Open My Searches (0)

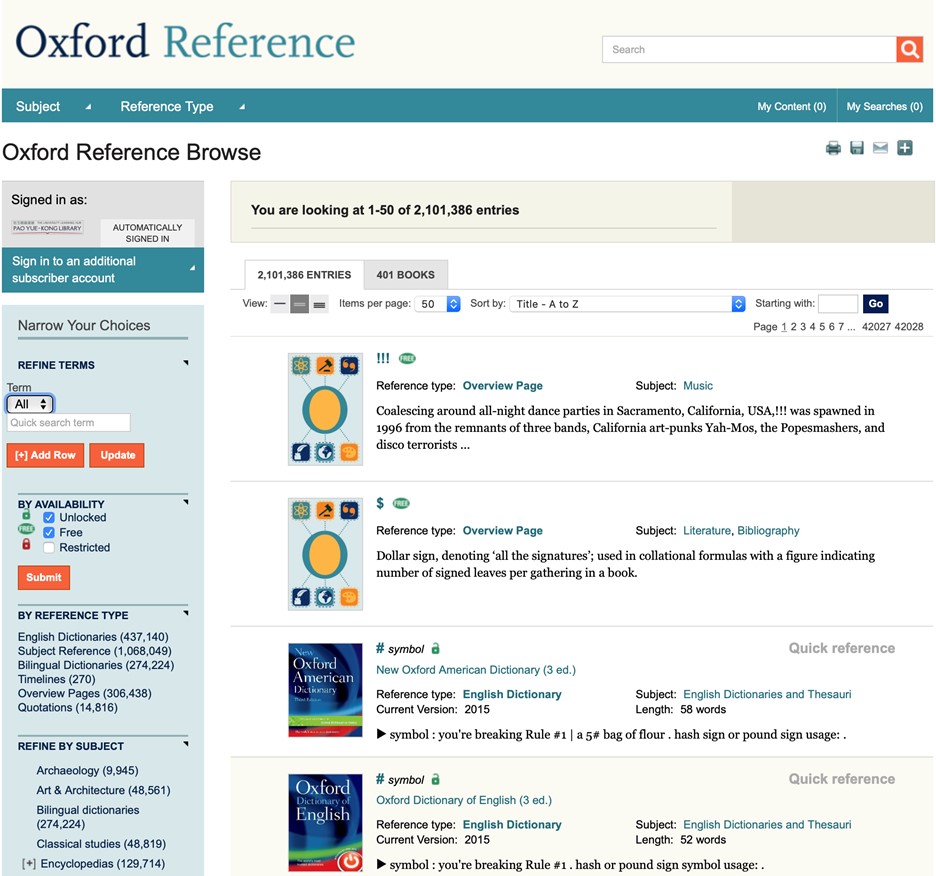click(x=885, y=106)
